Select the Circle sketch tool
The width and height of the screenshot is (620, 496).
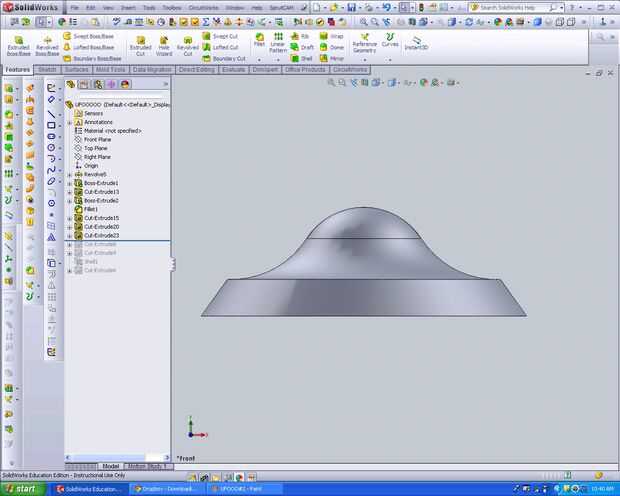point(51,148)
